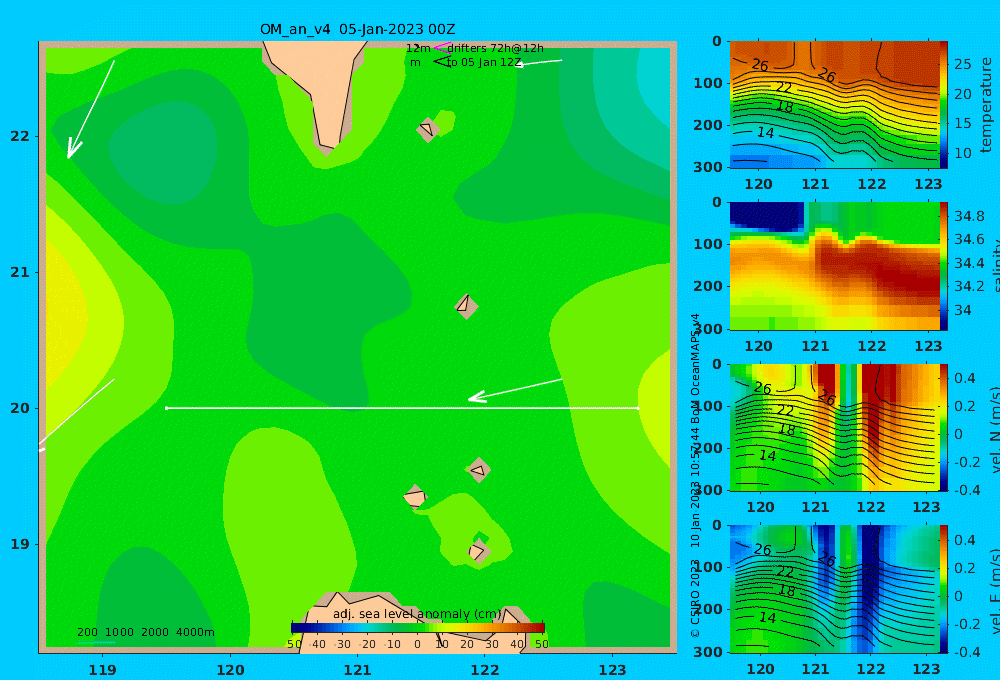Viewport: 1000px width, 680px height.
Task: Click the '34.8' tick on salinity color bar
Action: [969, 216]
